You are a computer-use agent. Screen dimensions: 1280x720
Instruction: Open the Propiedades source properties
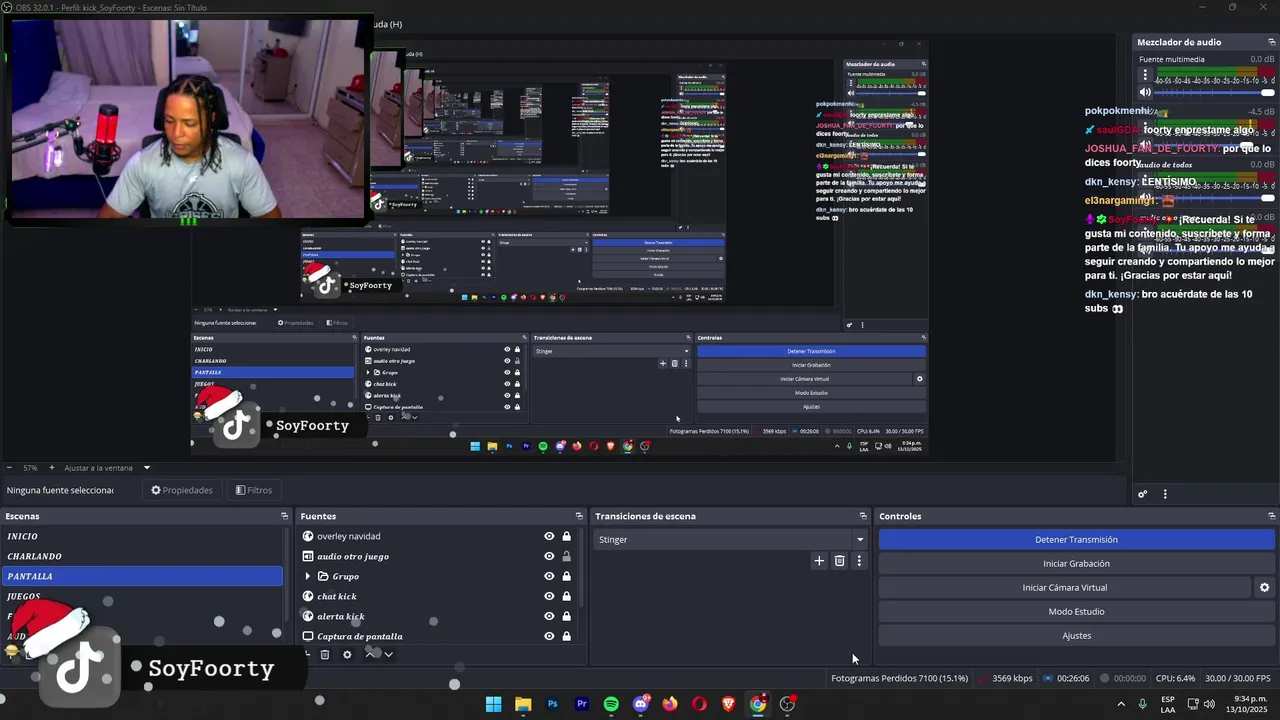point(182,490)
